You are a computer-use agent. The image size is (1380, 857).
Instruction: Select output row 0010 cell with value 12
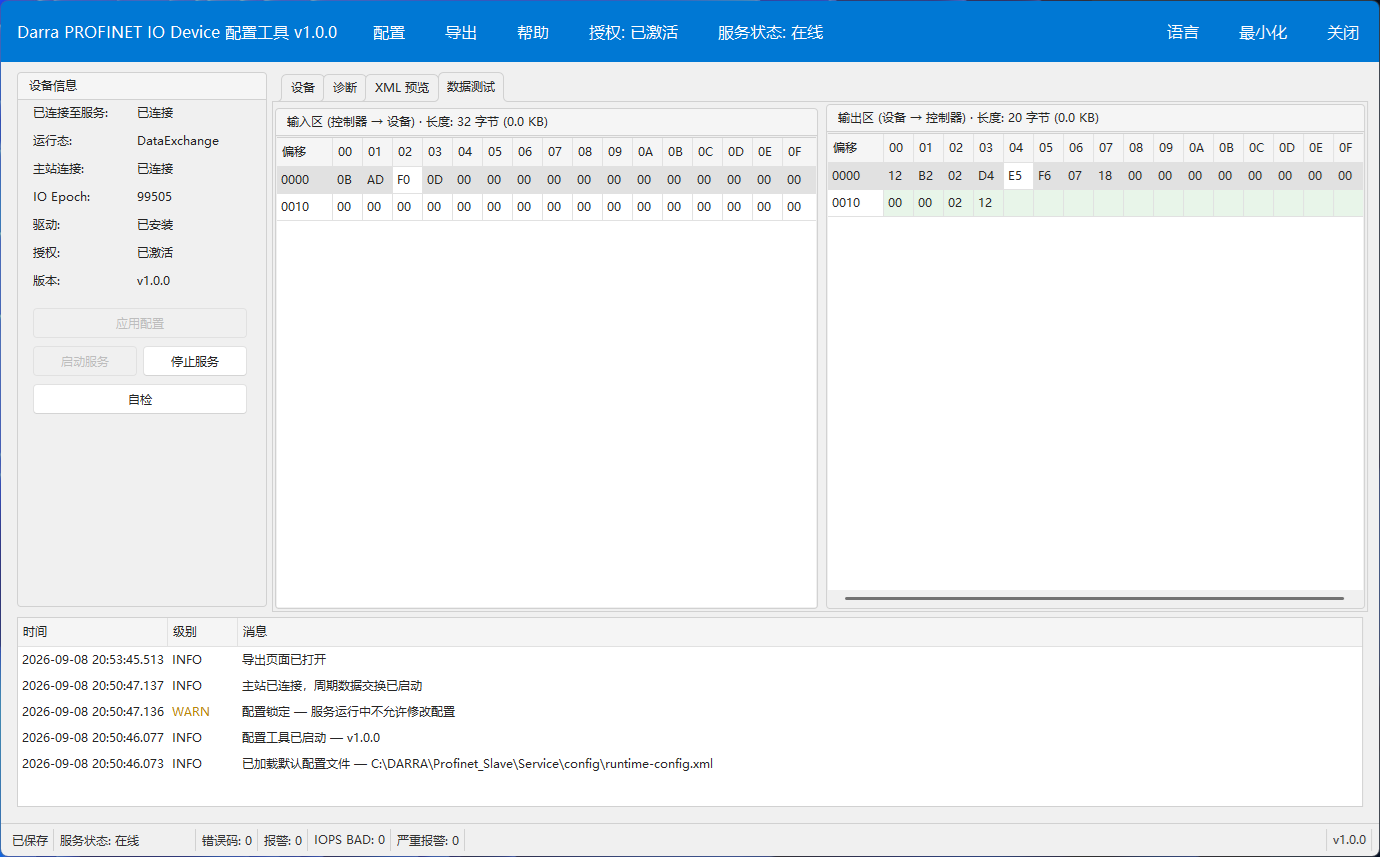987,203
